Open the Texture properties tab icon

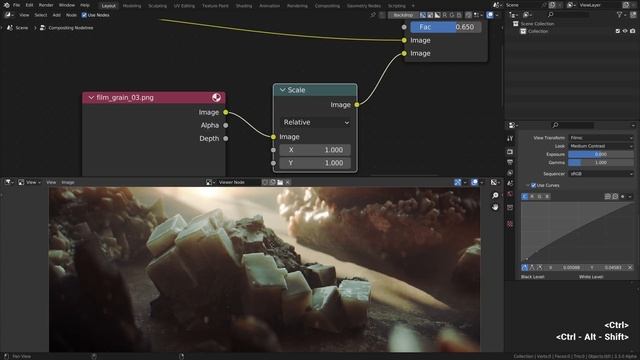coord(510,224)
